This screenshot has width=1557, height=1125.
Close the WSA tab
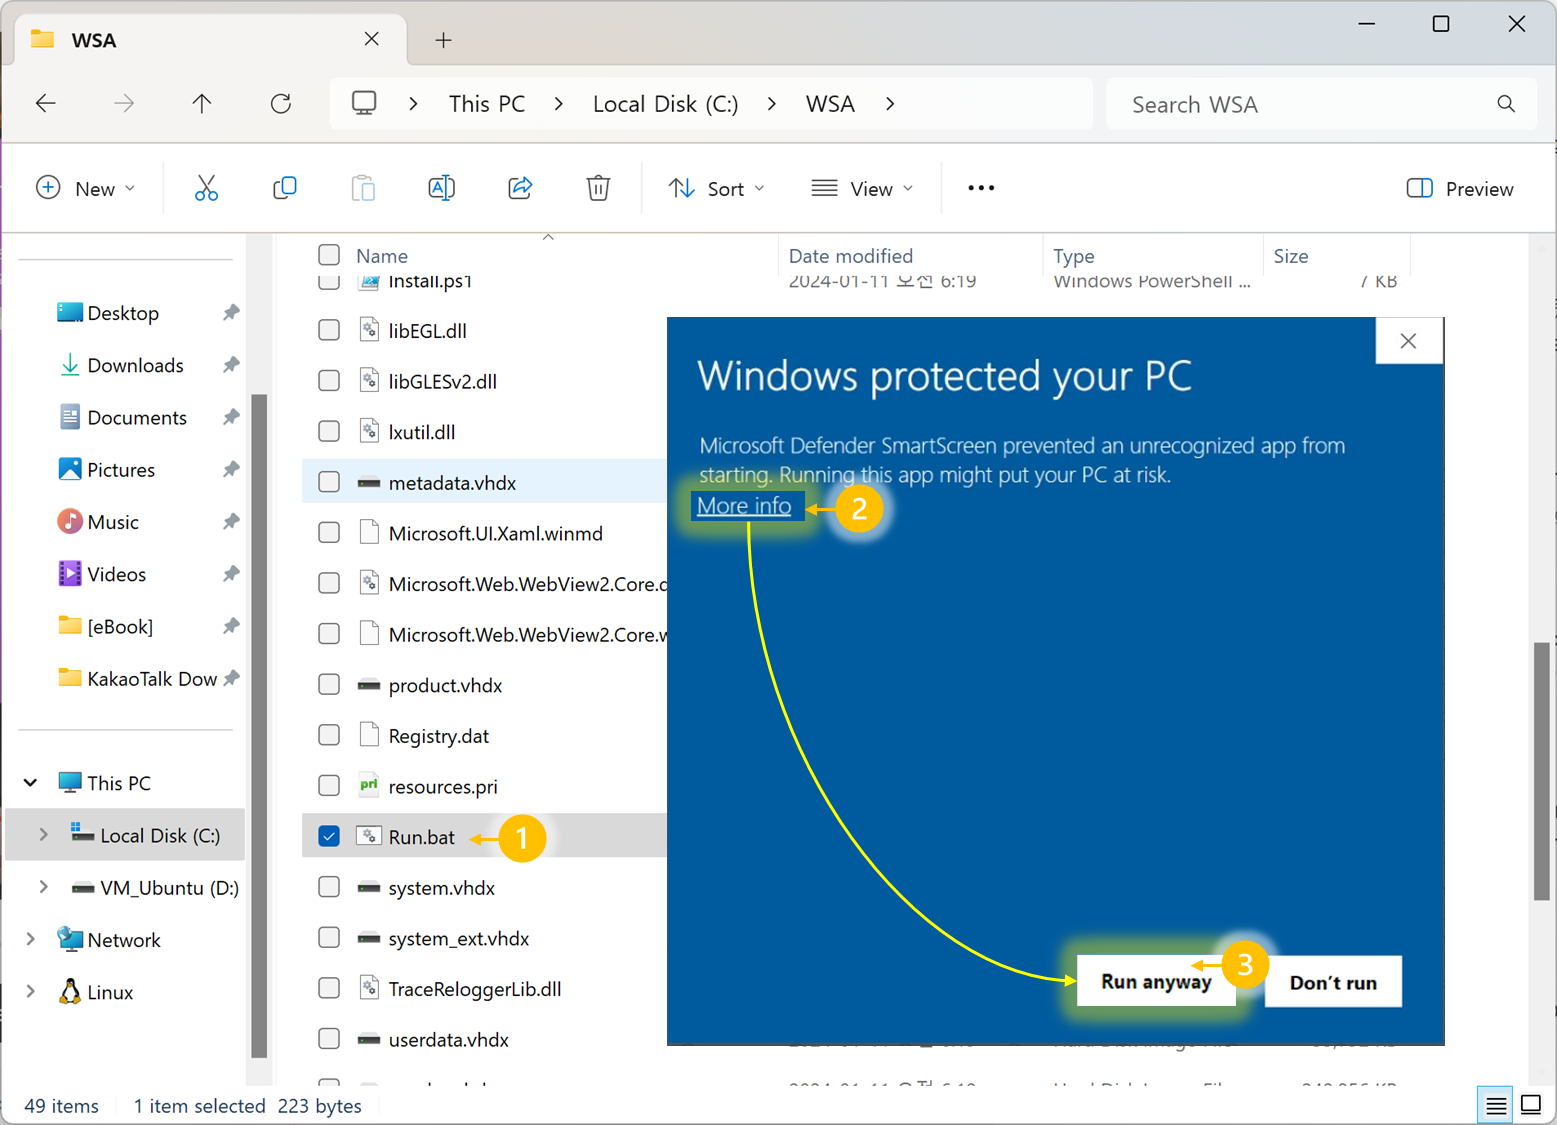pyautogui.click(x=372, y=39)
